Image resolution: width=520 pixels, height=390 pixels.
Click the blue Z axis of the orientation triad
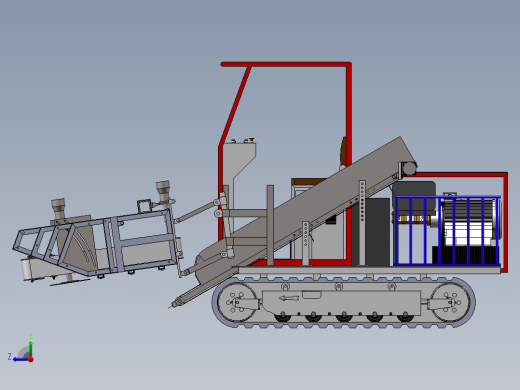[x=21, y=359]
